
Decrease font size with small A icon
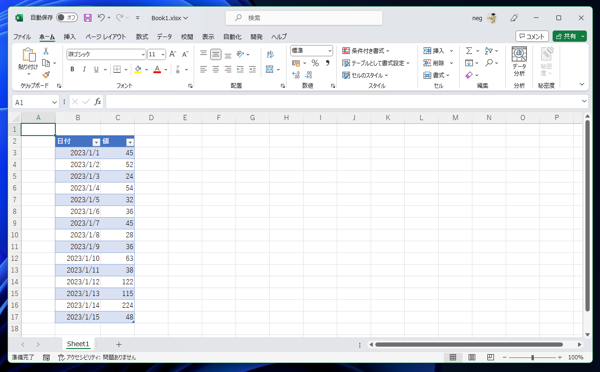pyautogui.click(x=185, y=54)
